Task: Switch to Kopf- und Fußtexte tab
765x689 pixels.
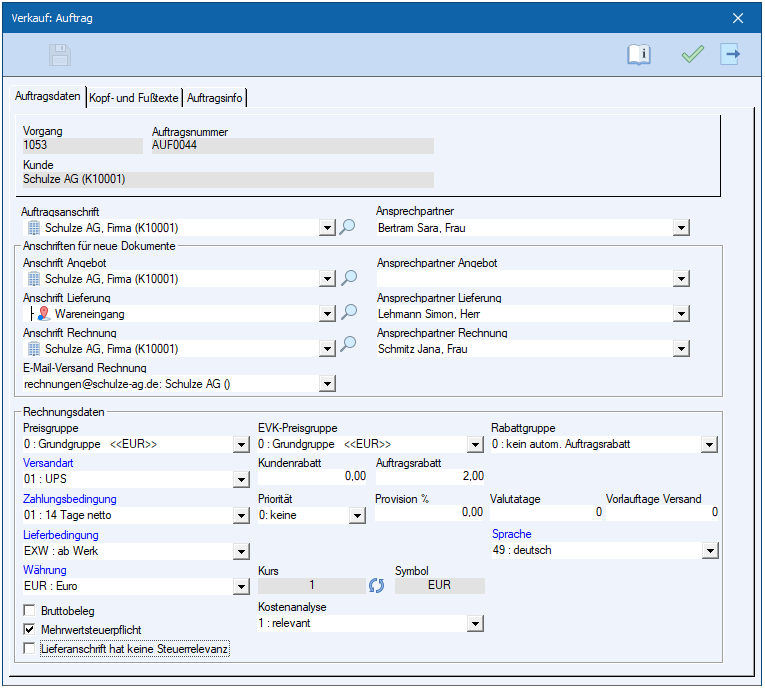Action: pos(134,97)
